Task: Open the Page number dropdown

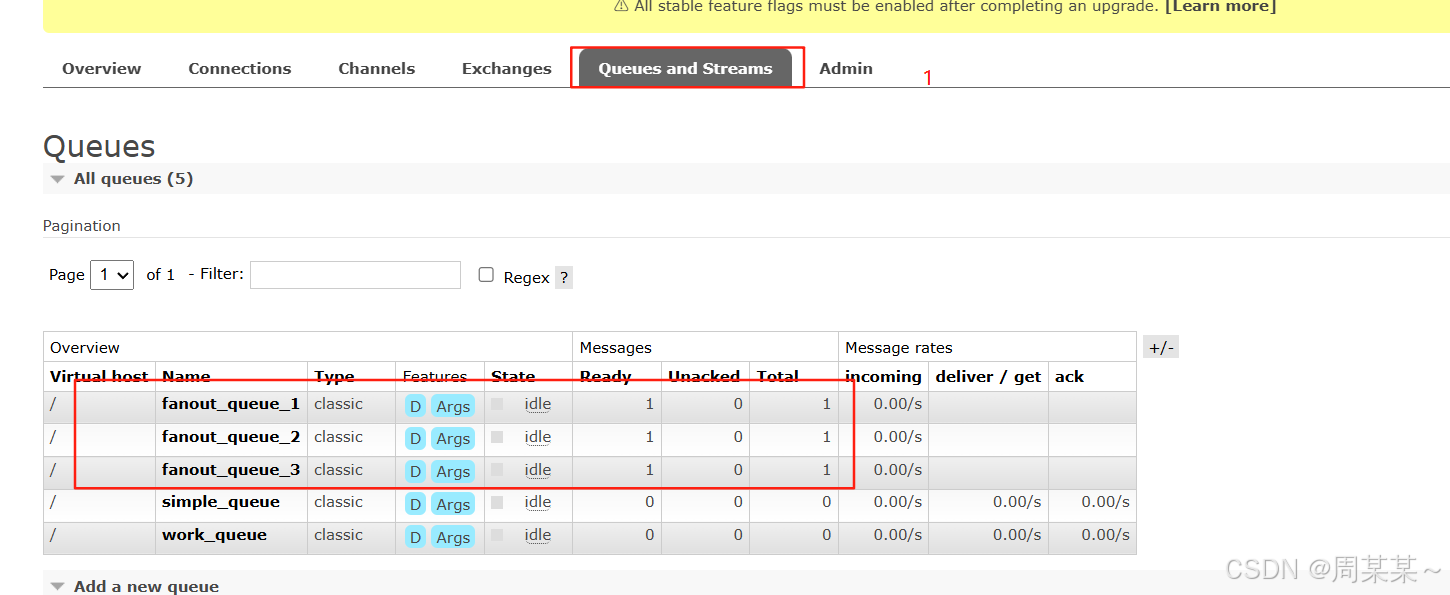Action: (x=112, y=275)
